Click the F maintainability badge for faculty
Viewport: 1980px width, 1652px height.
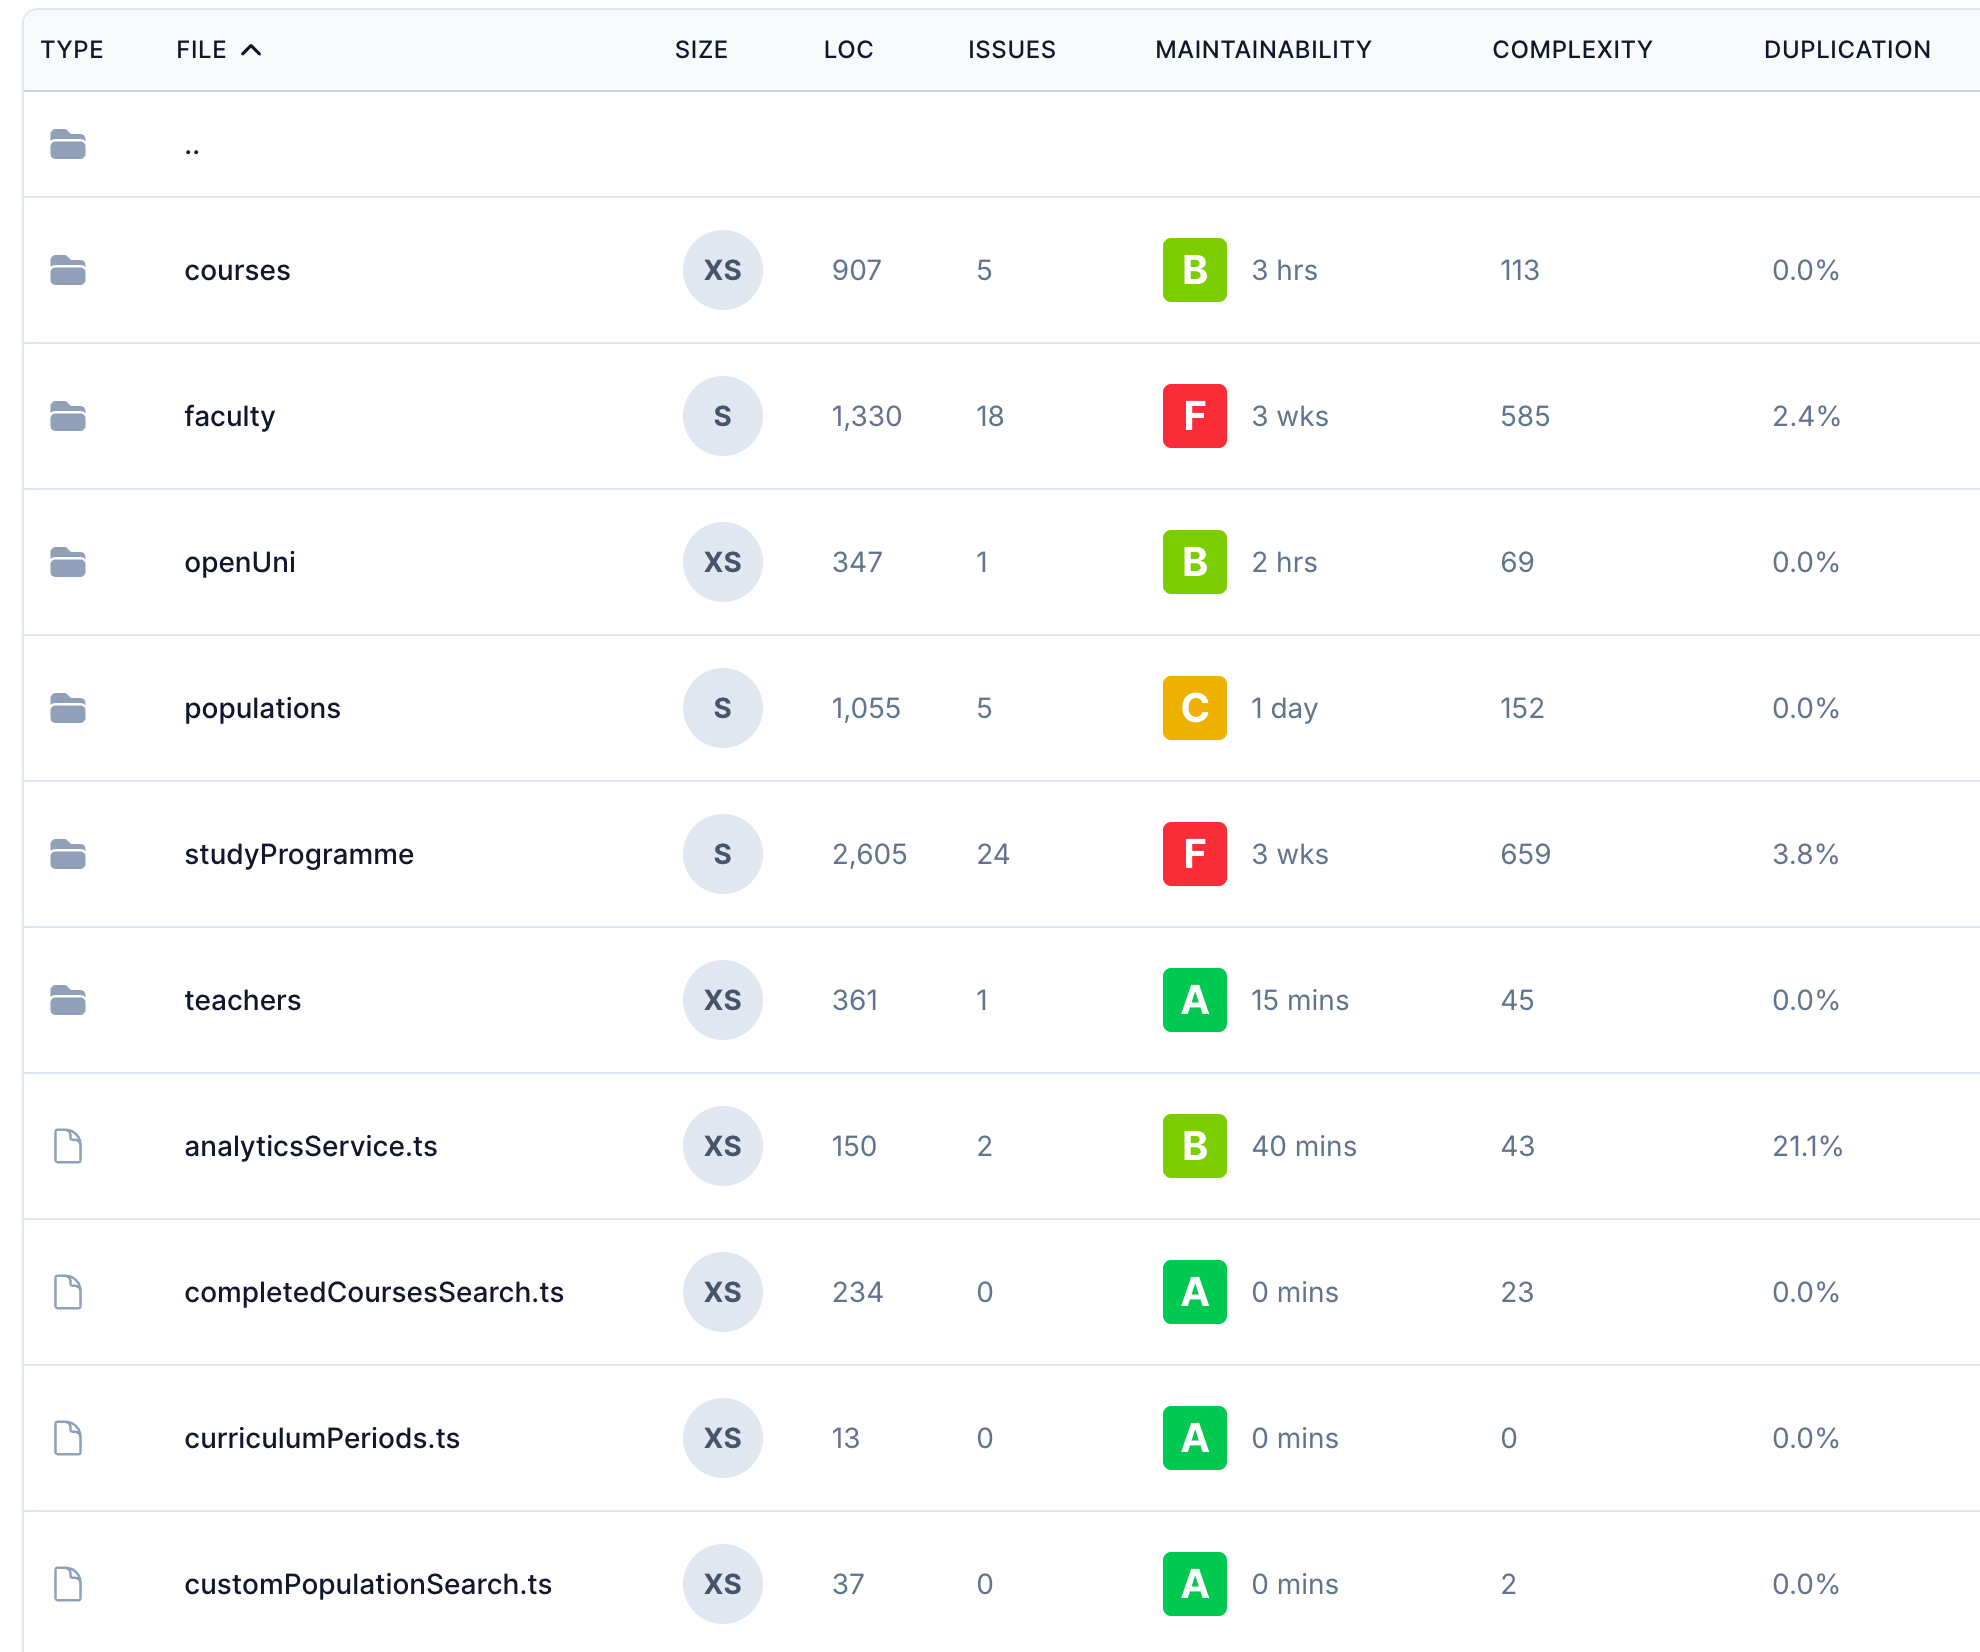coord(1194,416)
